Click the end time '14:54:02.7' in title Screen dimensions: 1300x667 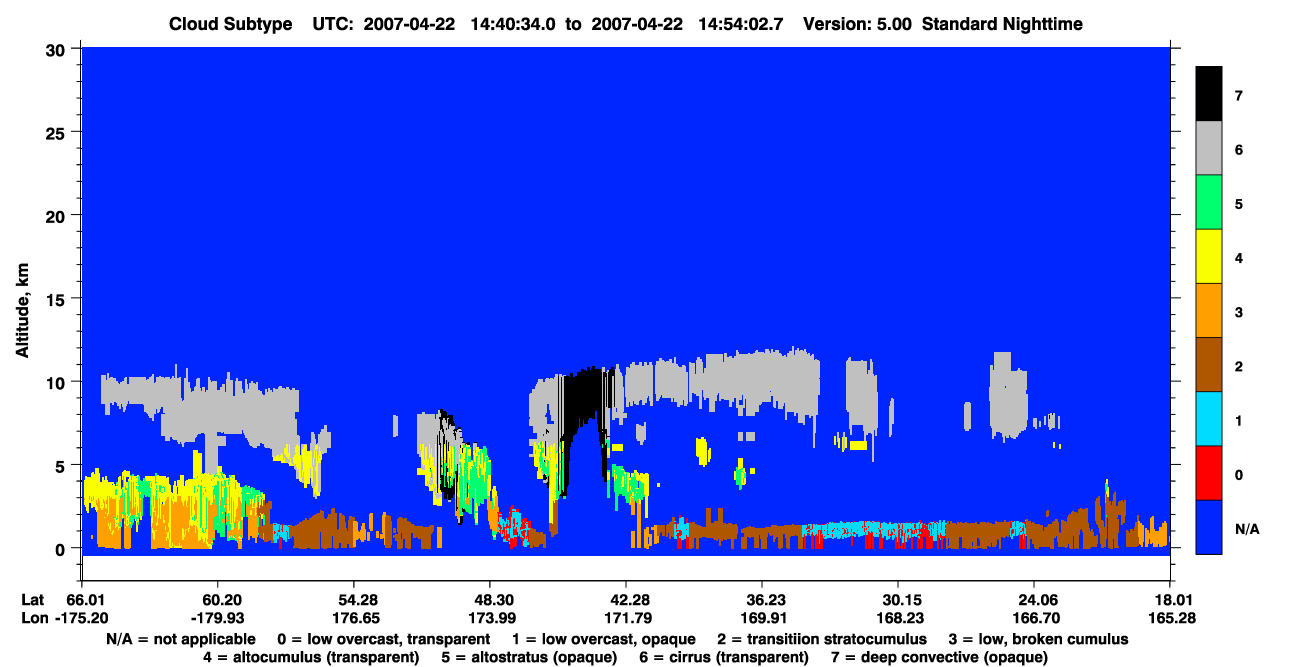pyautogui.click(x=741, y=23)
